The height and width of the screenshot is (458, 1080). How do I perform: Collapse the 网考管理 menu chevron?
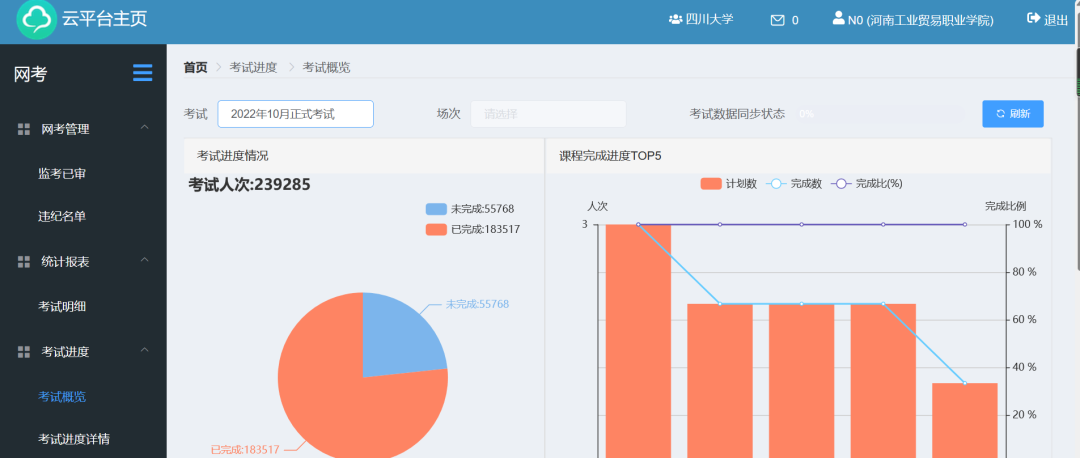coord(145,128)
